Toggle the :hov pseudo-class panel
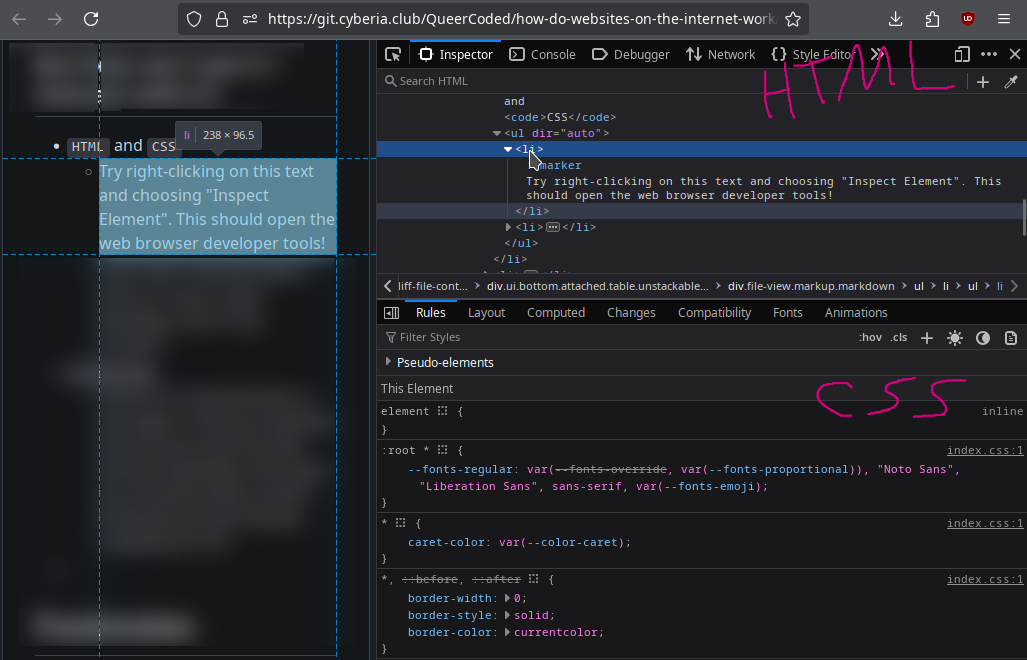Image resolution: width=1027 pixels, height=660 pixels. pos(870,337)
